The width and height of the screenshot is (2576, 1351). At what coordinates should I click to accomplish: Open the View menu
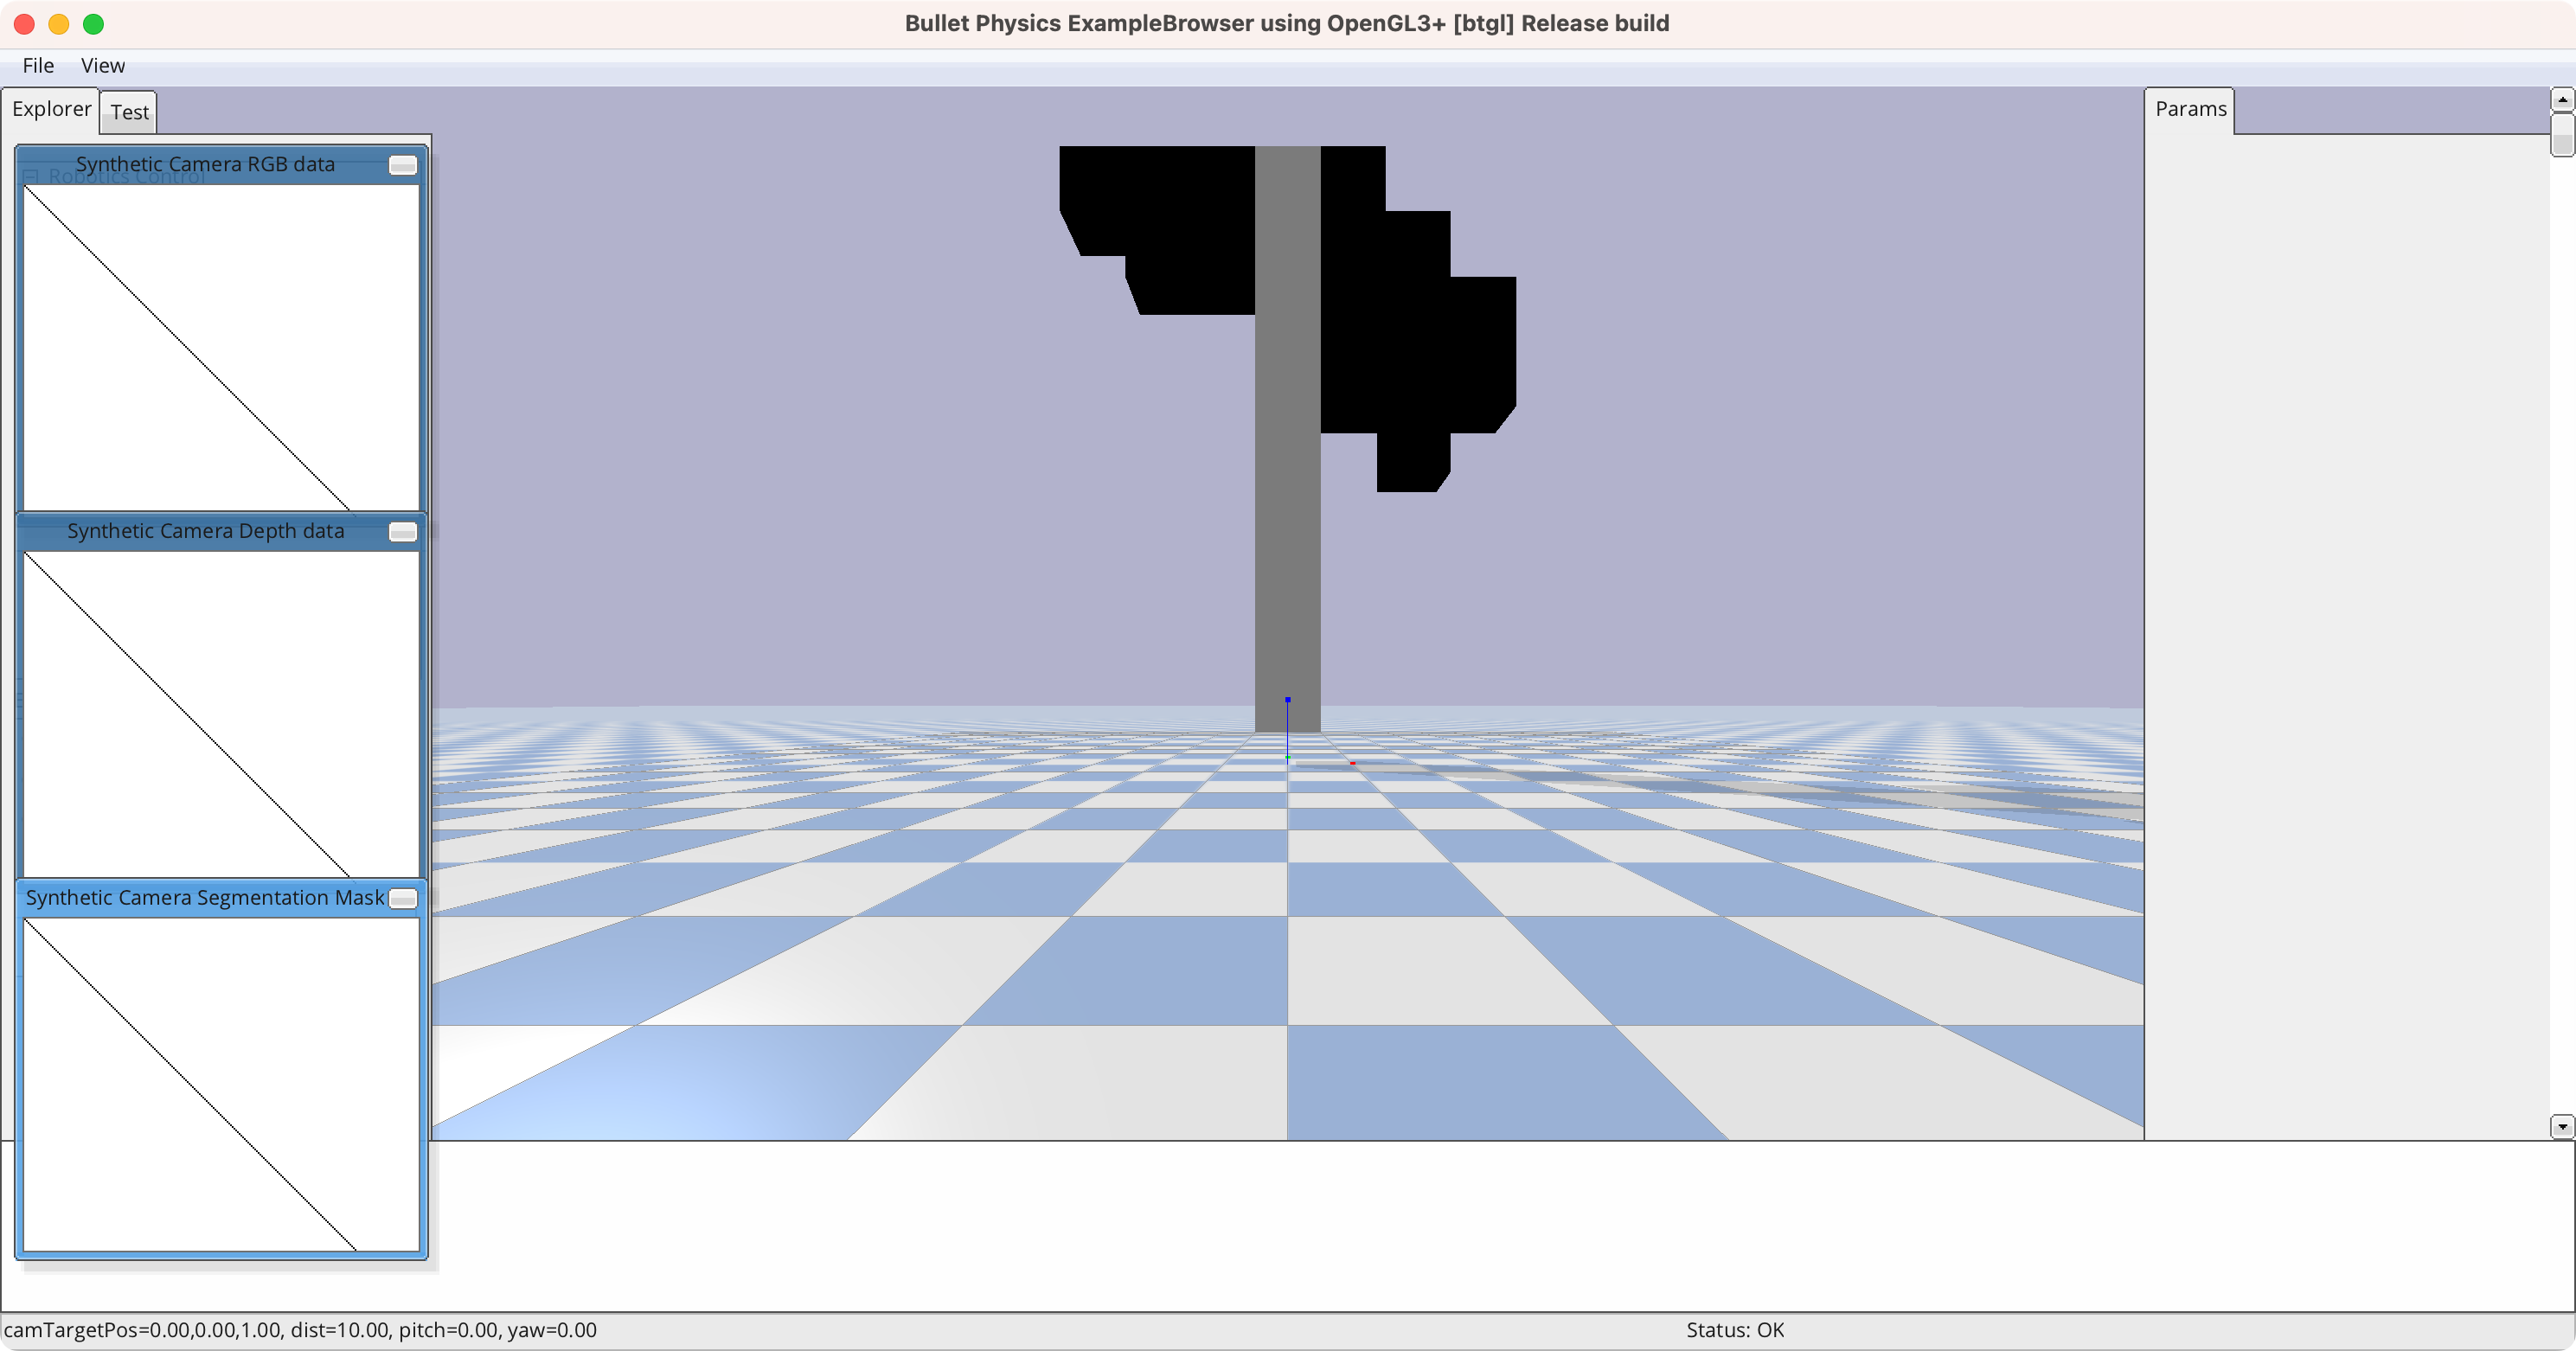point(102,66)
